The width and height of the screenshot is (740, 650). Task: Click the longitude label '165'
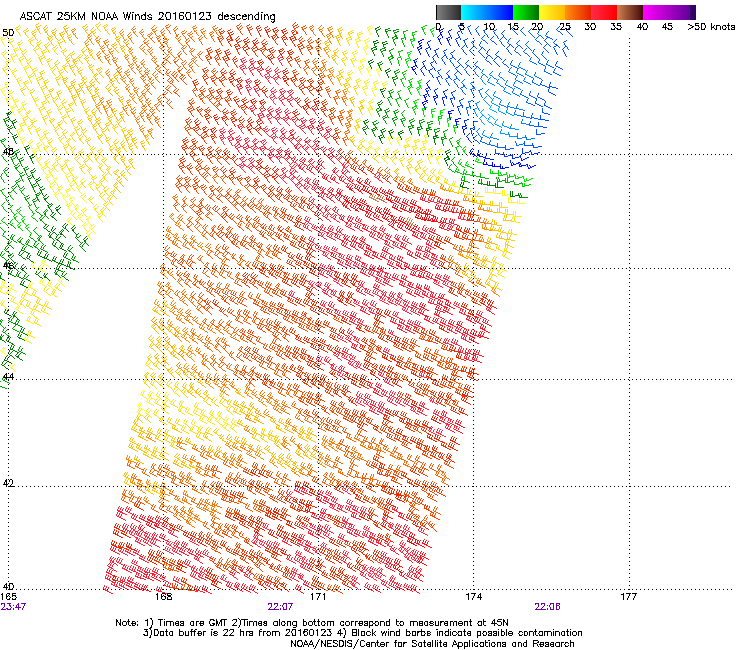tap(8, 597)
